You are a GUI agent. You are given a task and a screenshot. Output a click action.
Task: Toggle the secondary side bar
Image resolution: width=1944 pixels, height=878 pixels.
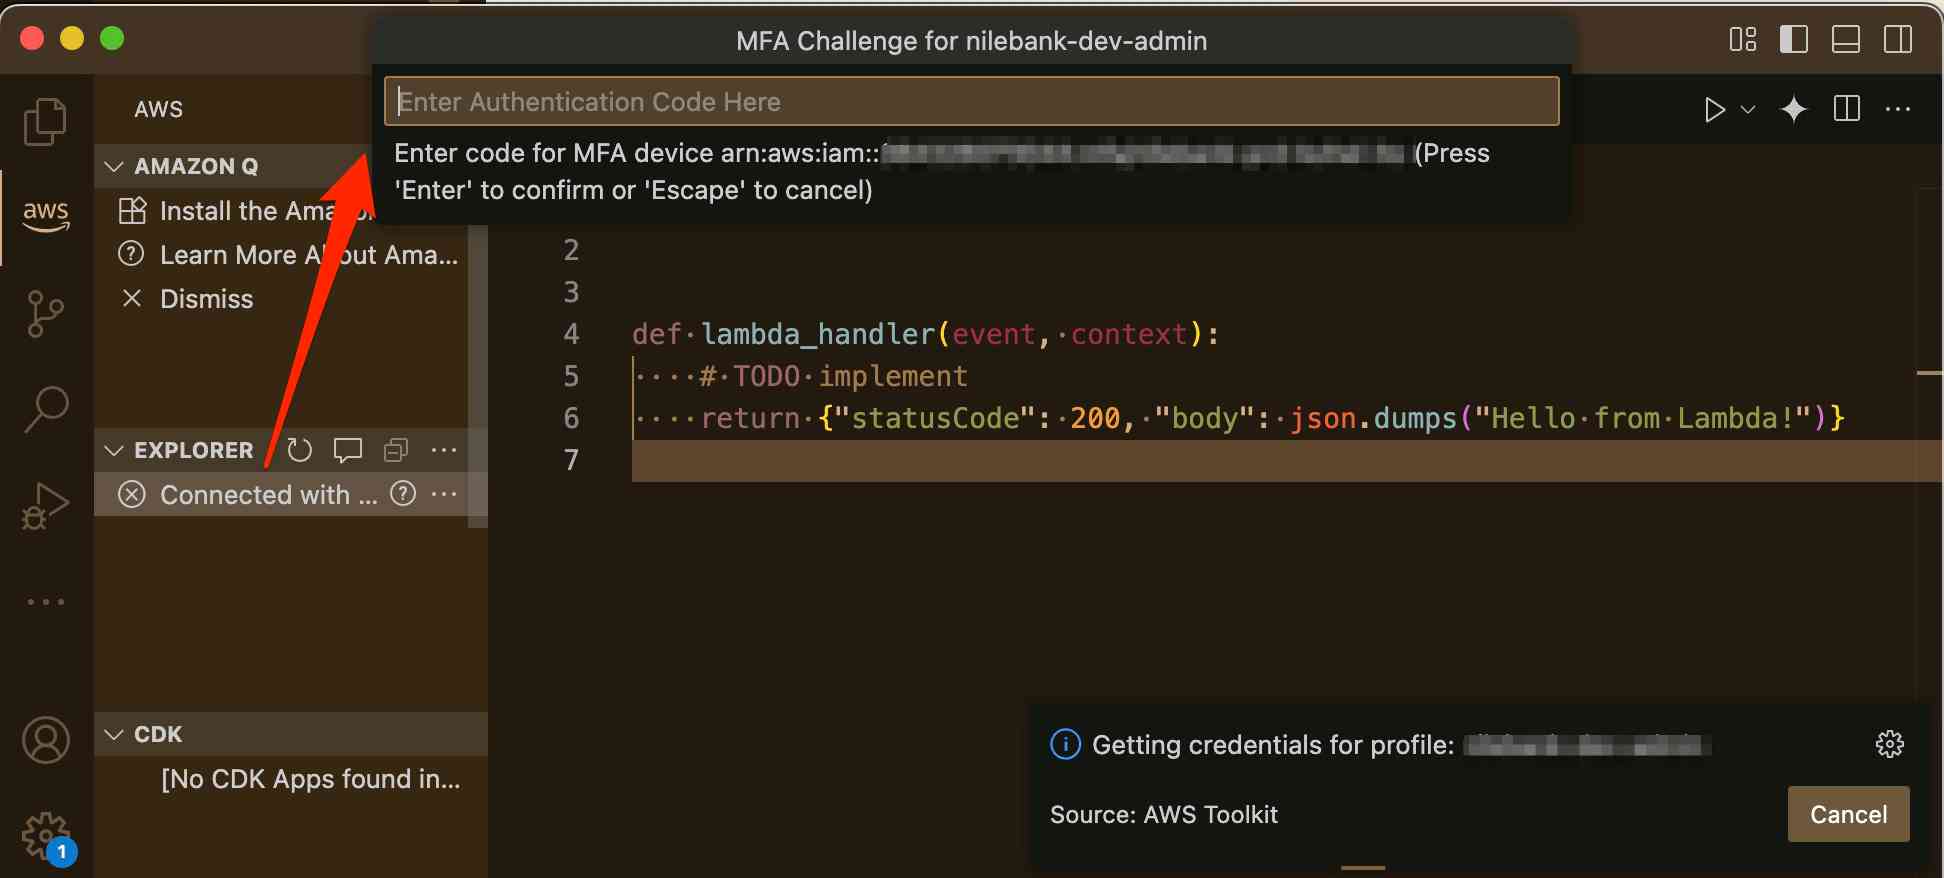pos(1897,40)
